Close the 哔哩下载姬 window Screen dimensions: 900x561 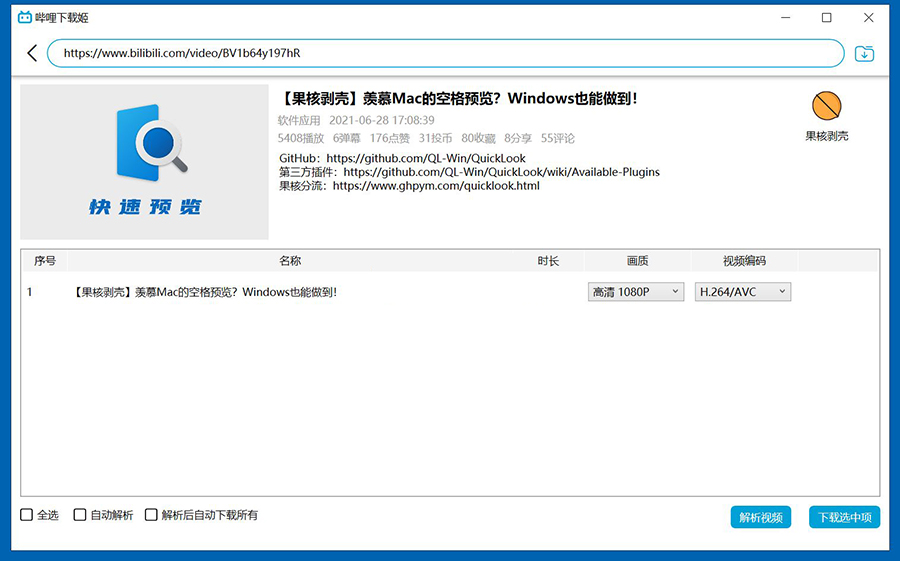coord(872,18)
